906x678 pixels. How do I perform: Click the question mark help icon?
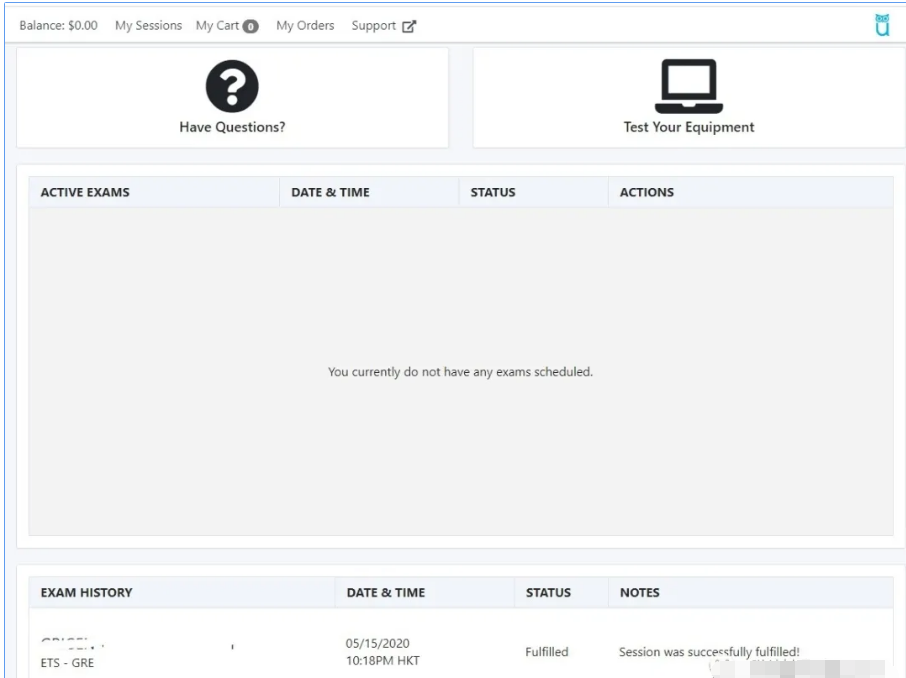click(x=232, y=86)
